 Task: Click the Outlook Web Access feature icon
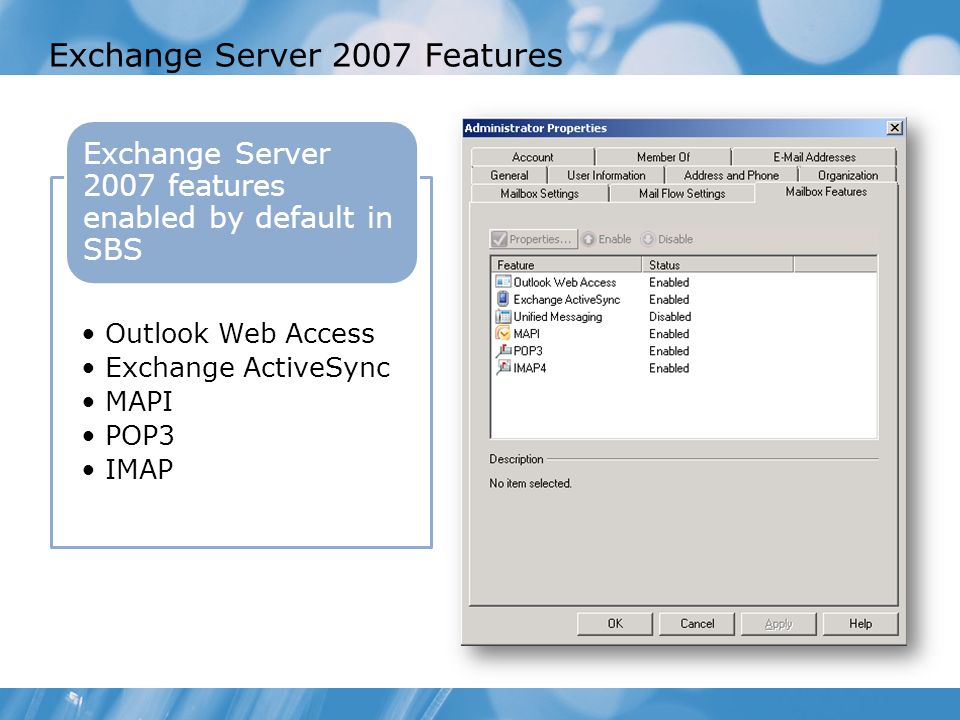(x=503, y=282)
